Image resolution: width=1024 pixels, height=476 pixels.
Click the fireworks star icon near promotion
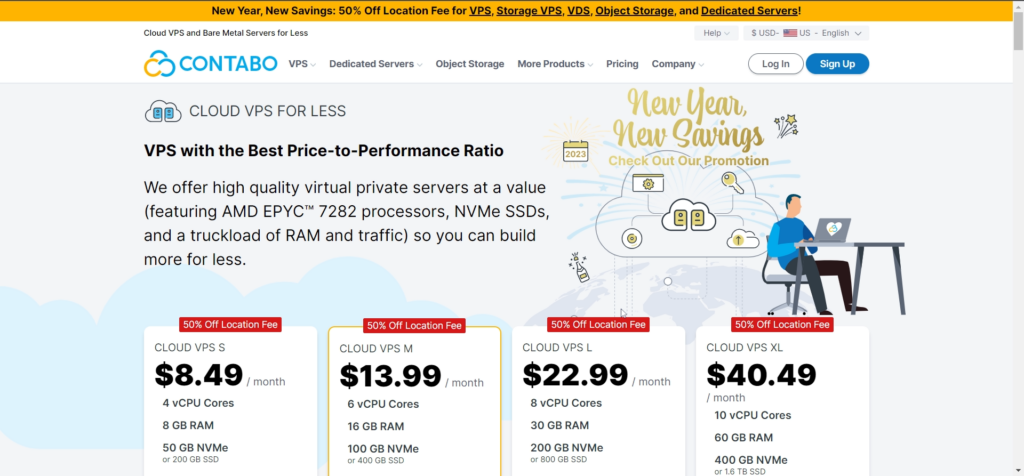(x=786, y=125)
